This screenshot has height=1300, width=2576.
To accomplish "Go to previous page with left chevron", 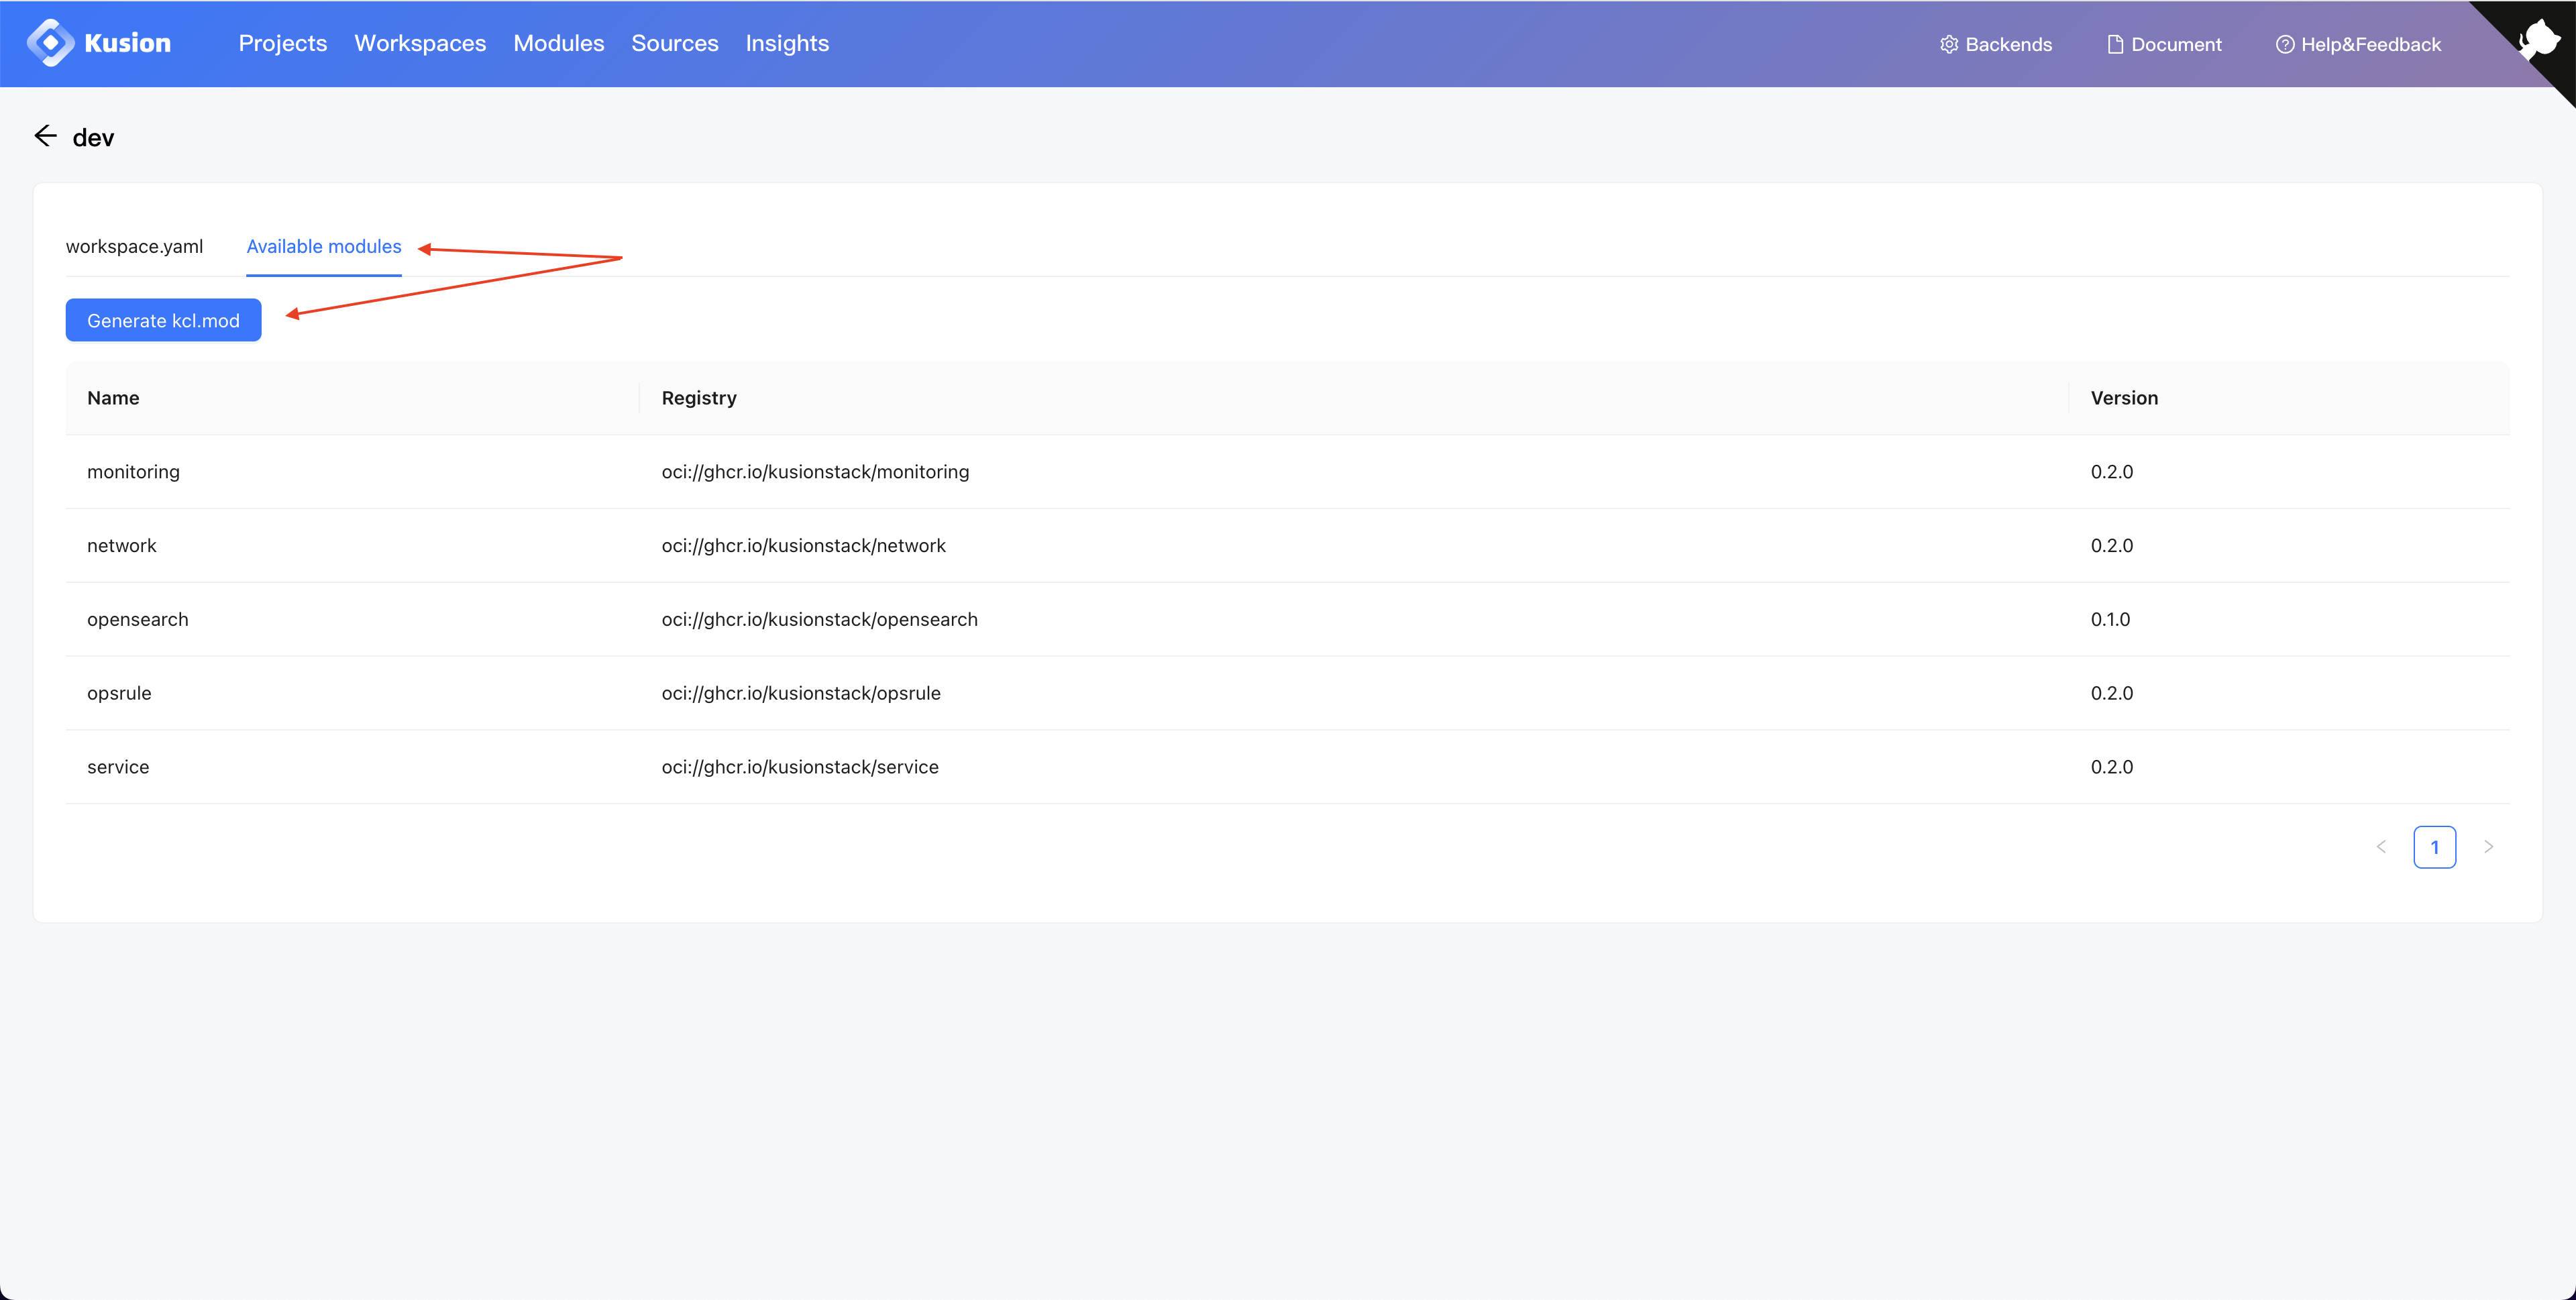I will pyautogui.click(x=2381, y=847).
